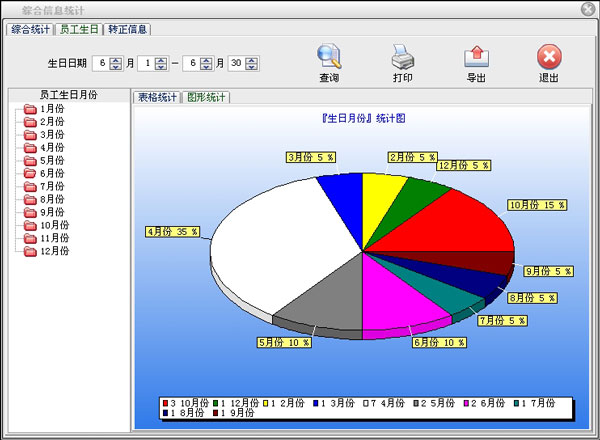Viewport: 600px width, 440px height.
Task: Select the 1月份 folder in tree
Action: [30, 108]
